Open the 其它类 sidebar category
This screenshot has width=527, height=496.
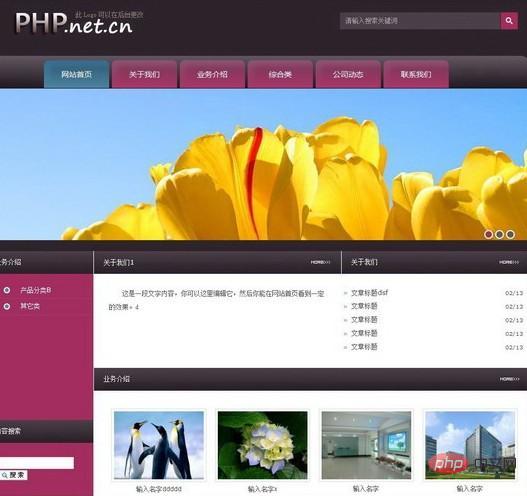point(30,306)
